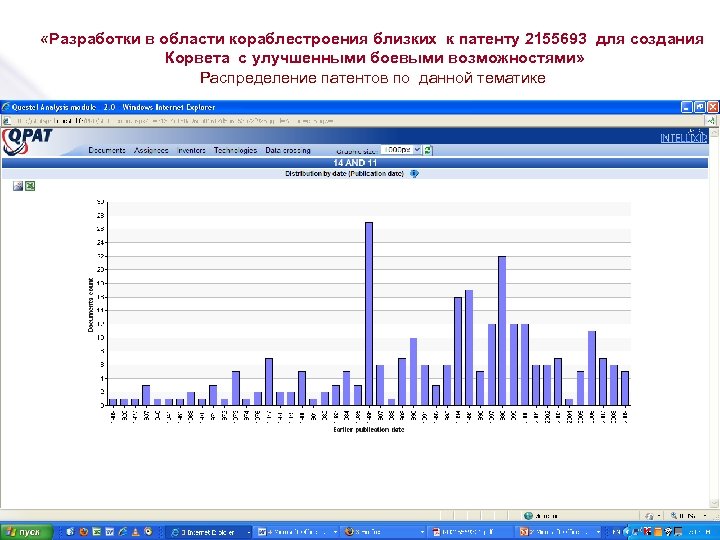Click the Intellixir logo link
Viewport: 720px width, 540px height.
[x=683, y=137]
